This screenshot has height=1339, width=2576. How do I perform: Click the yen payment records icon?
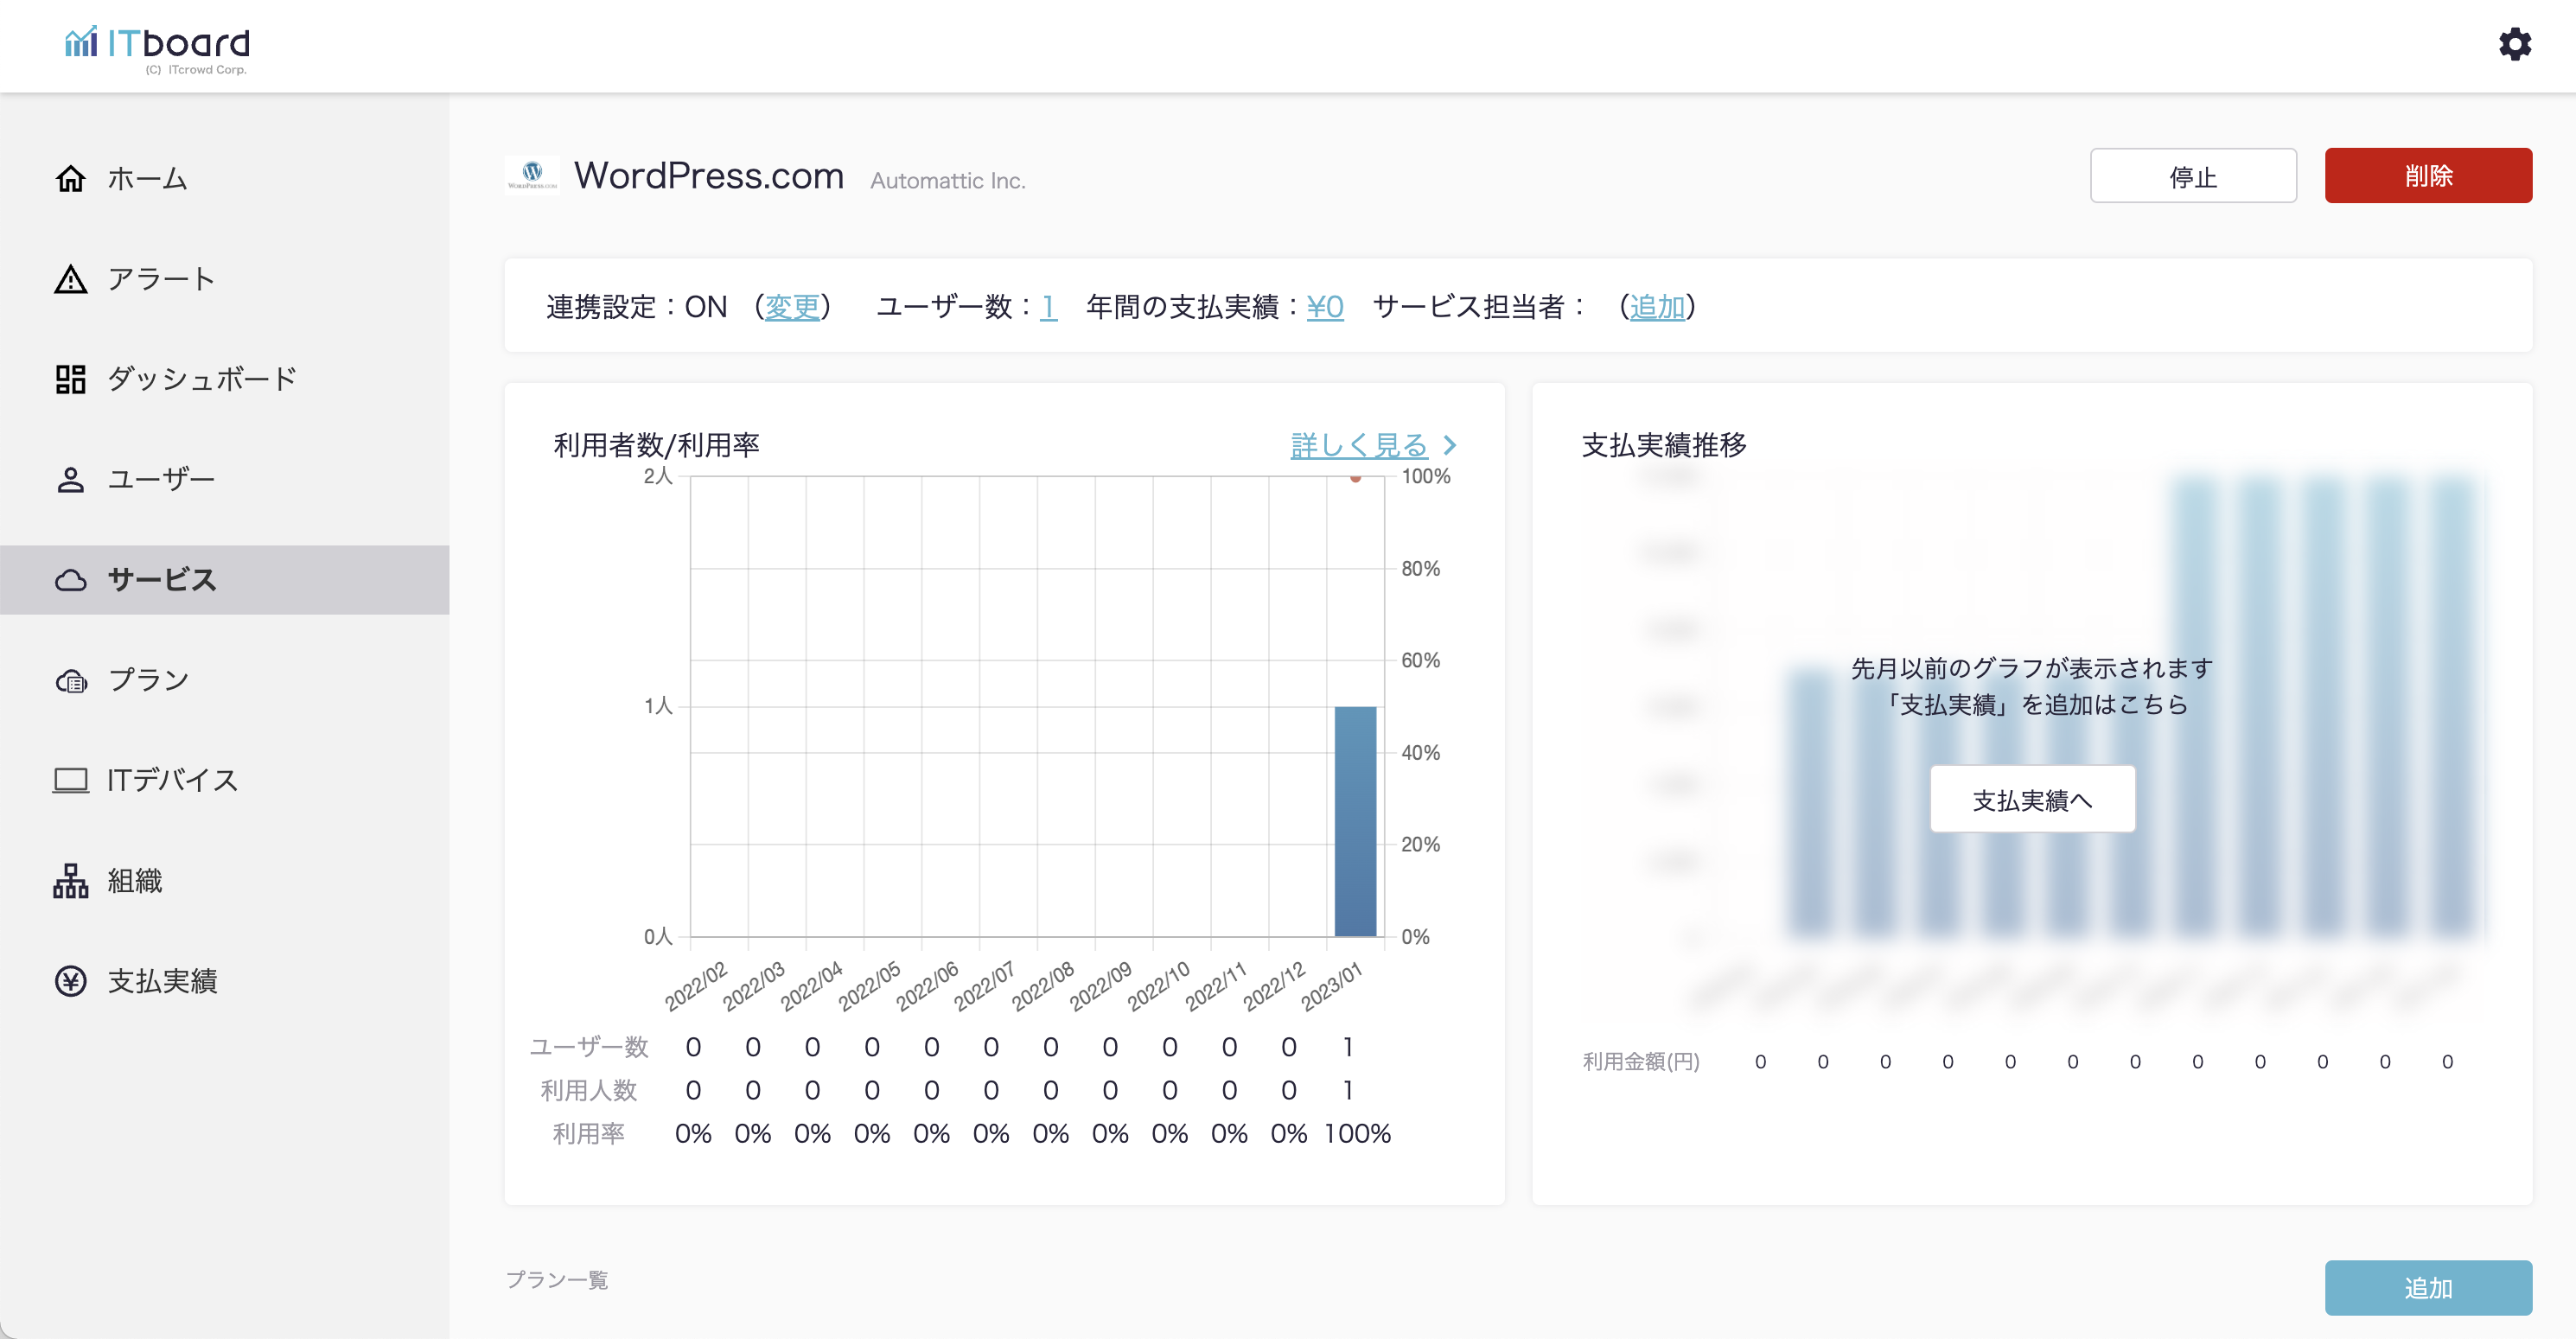(70, 981)
